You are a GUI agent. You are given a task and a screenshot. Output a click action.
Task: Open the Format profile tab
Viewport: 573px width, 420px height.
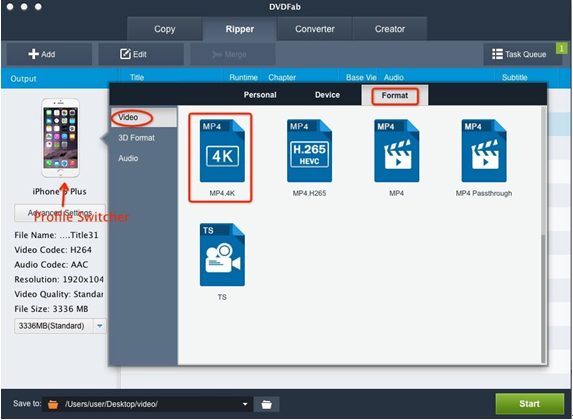(395, 95)
